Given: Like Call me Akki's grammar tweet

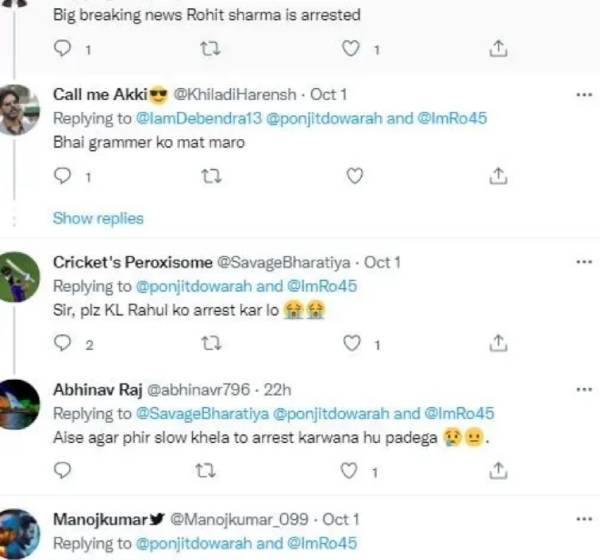Looking at the screenshot, I should click(x=353, y=176).
